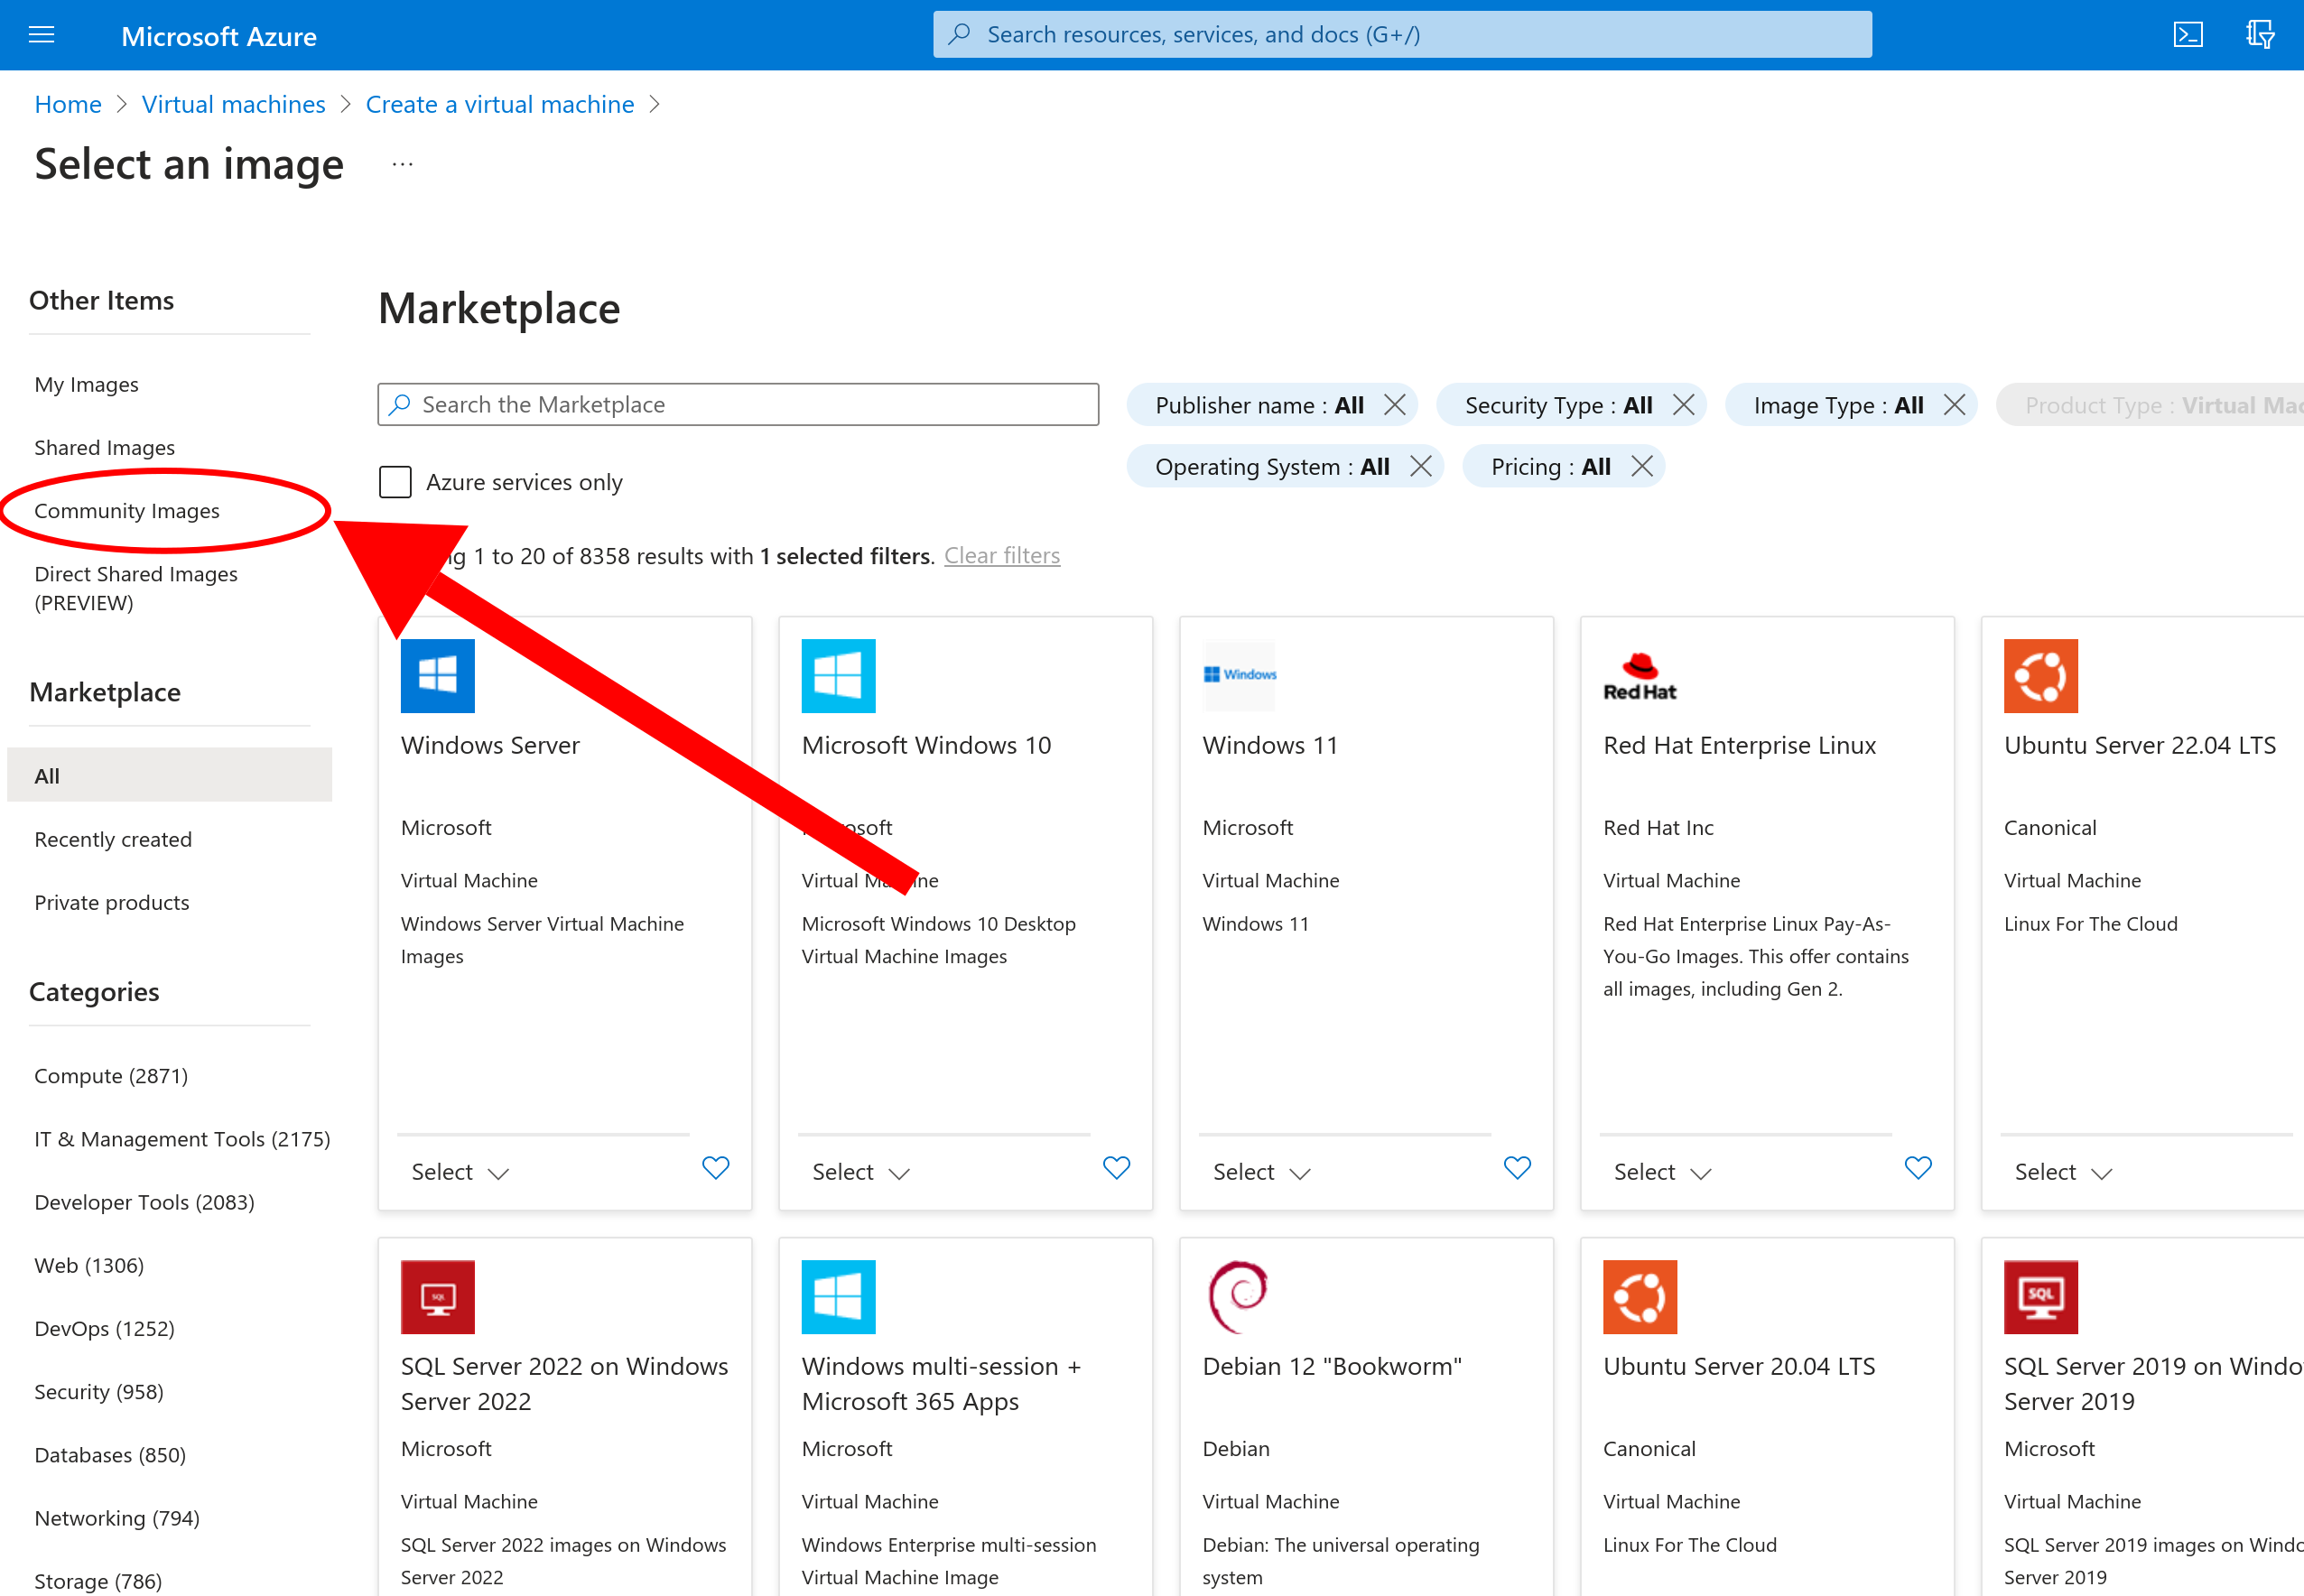
Task: Favorite Red Hat Enterprise Linux heart
Action: tap(1918, 1168)
